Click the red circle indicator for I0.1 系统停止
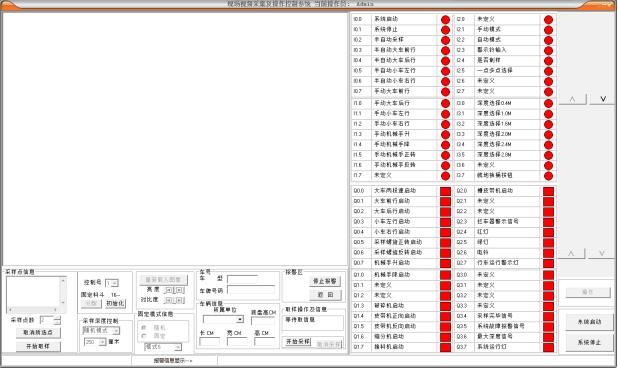This screenshot has width=618, height=369. tap(445, 30)
